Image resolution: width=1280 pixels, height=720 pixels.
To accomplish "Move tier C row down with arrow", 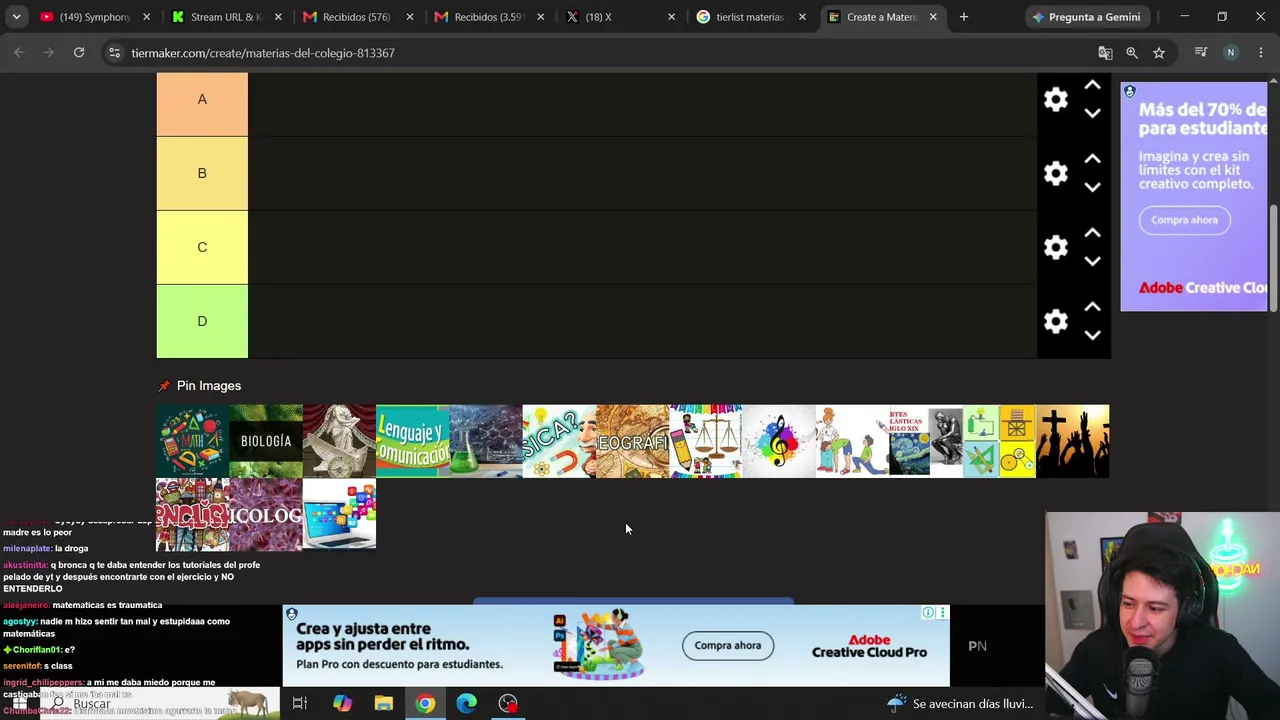I will 1092,261.
